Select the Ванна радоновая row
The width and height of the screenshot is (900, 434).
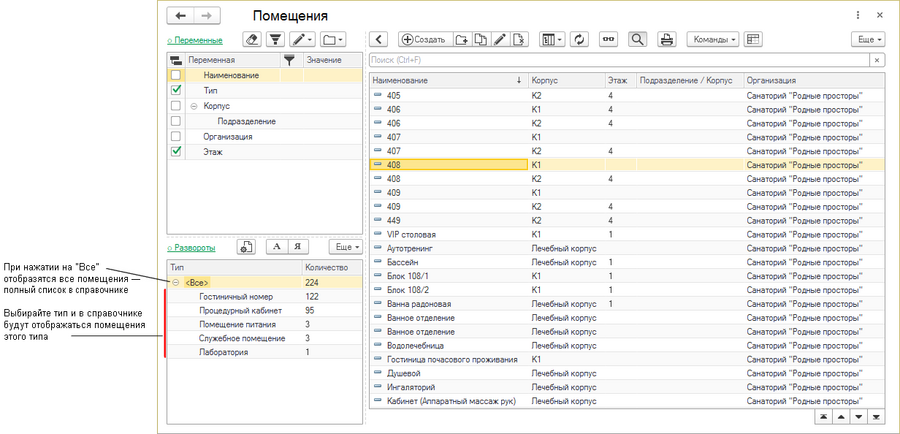pyautogui.click(x=627, y=304)
